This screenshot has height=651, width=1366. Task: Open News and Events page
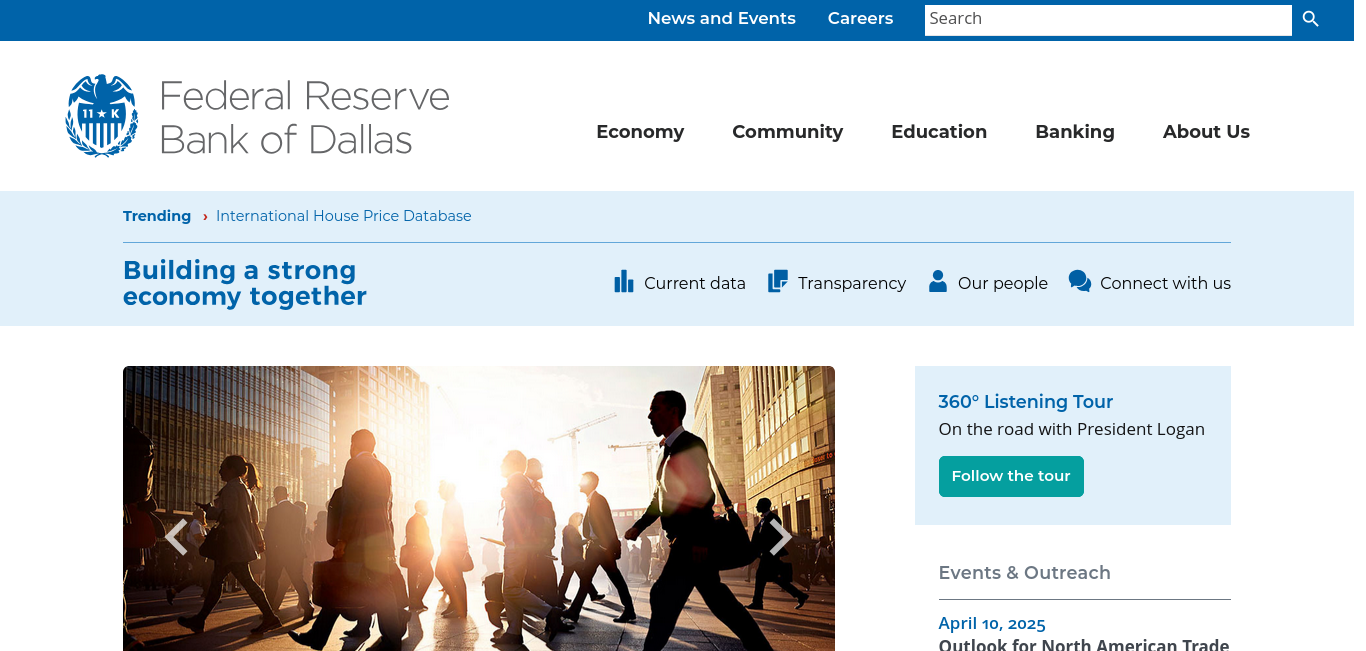(x=722, y=19)
